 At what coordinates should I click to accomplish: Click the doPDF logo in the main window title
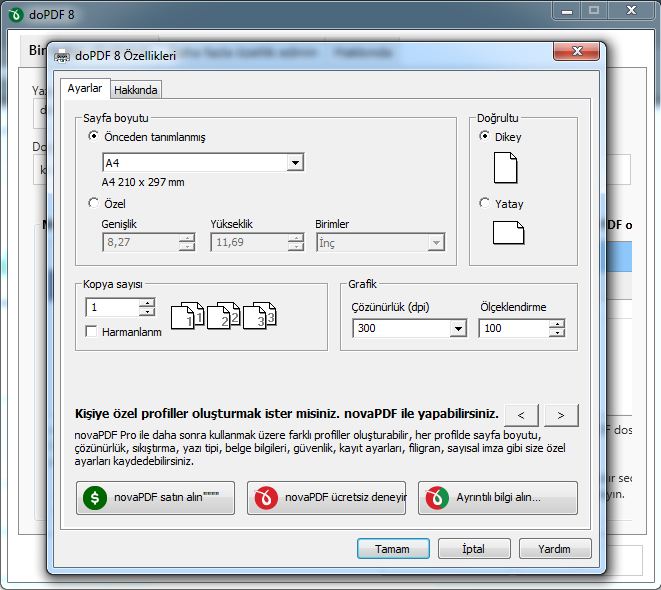point(16,15)
